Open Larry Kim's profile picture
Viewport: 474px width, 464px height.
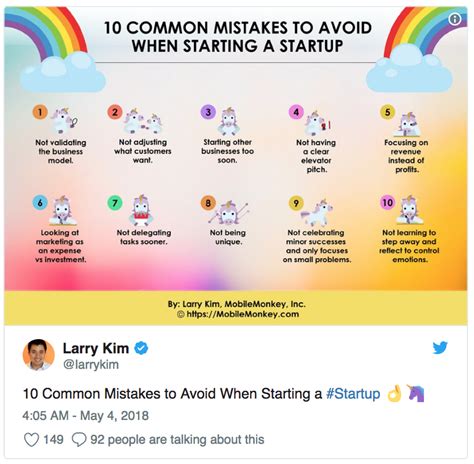[x=39, y=355]
